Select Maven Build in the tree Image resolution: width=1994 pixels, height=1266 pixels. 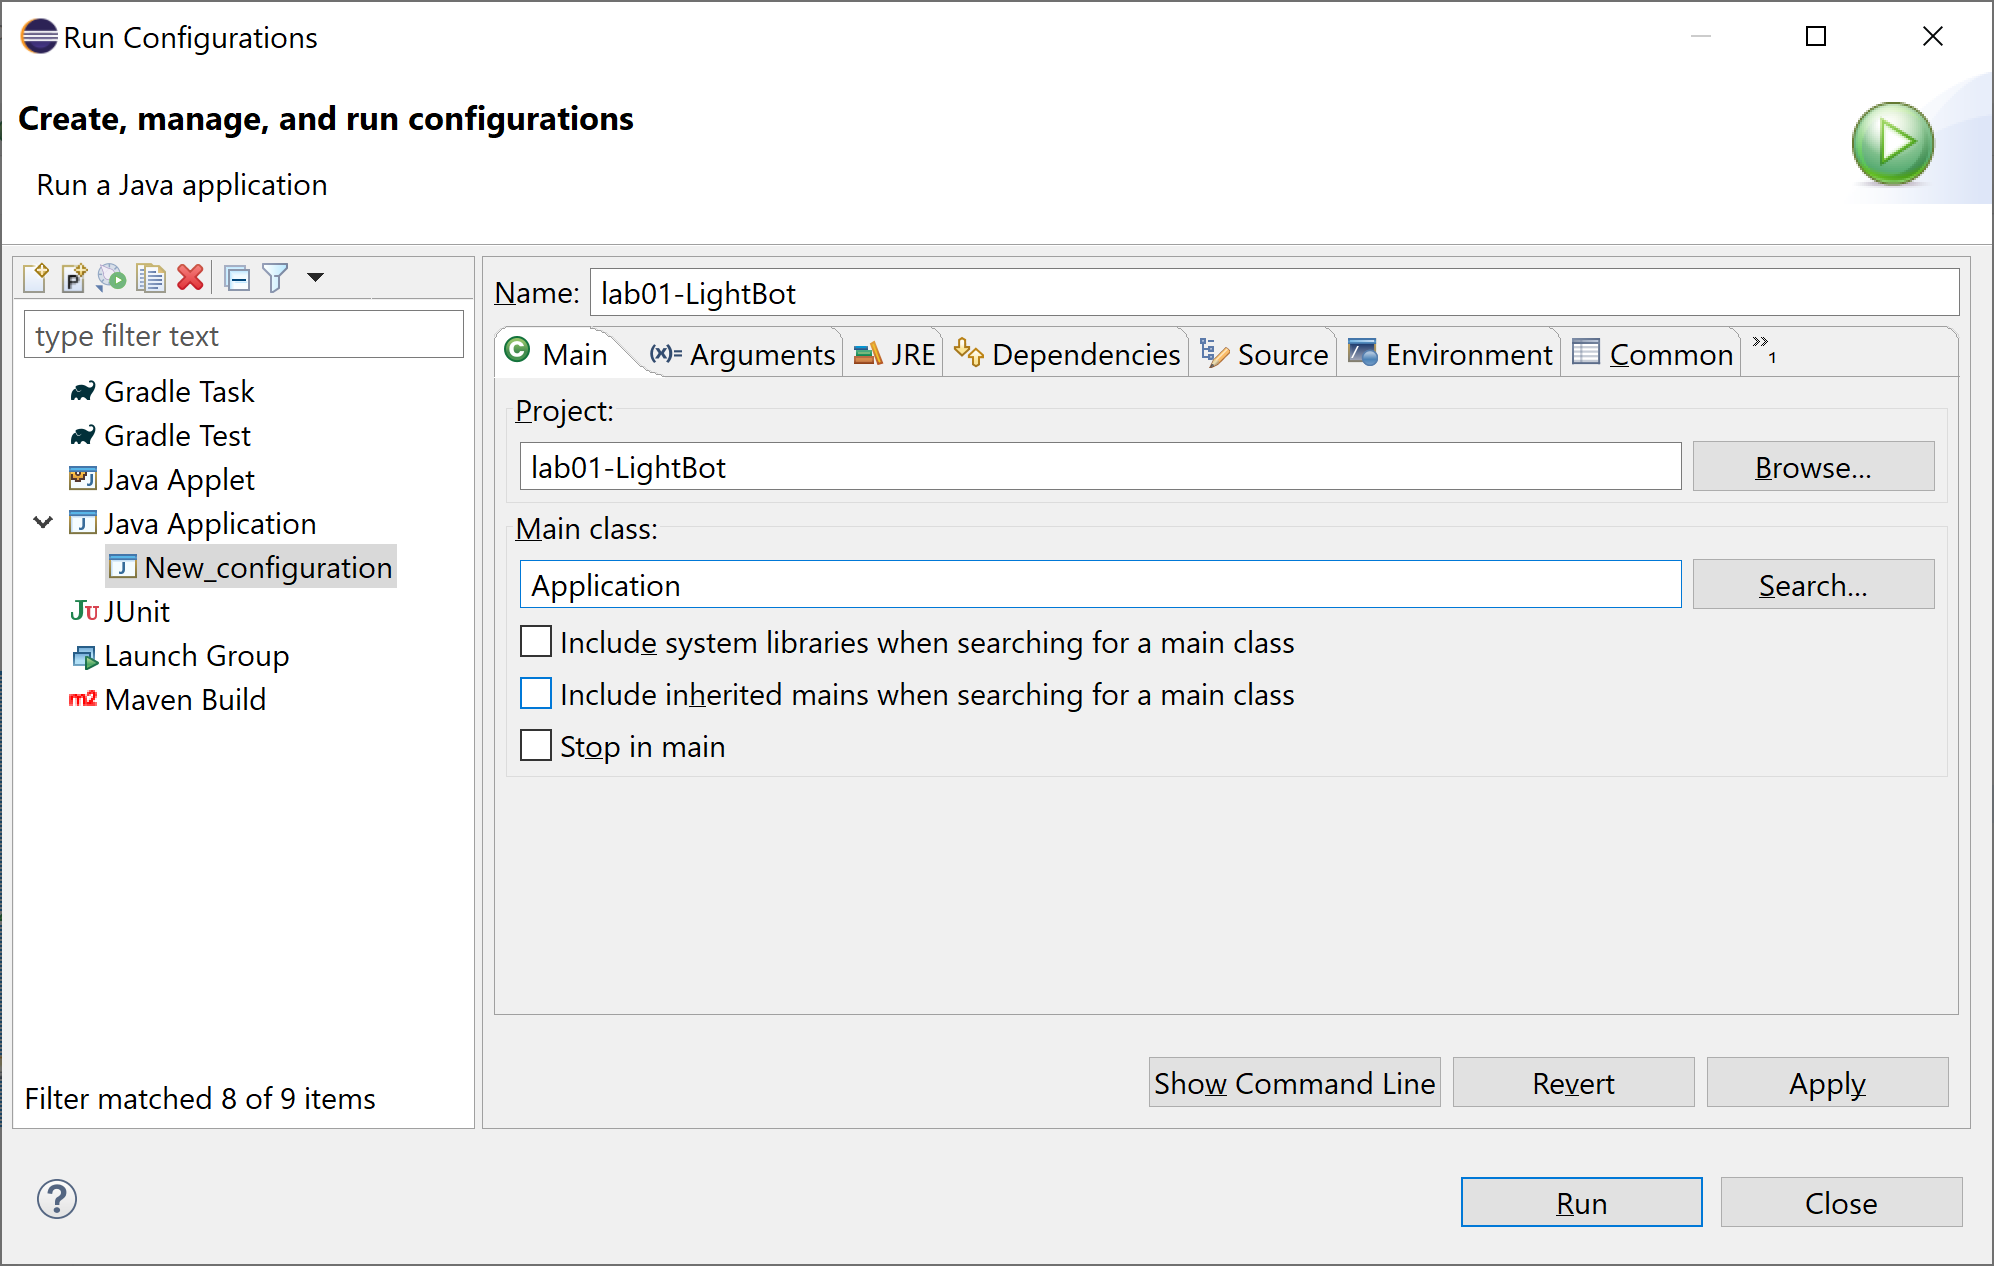pyautogui.click(x=185, y=700)
